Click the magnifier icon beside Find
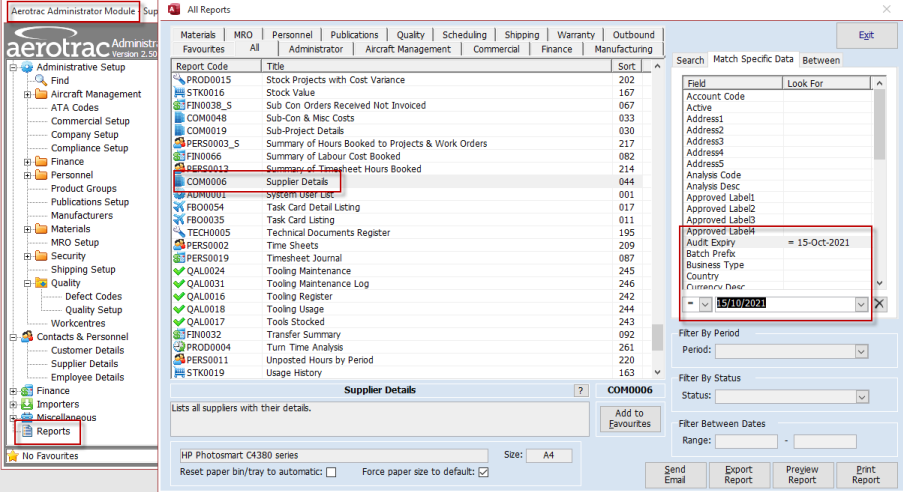 (x=40, y=81)
